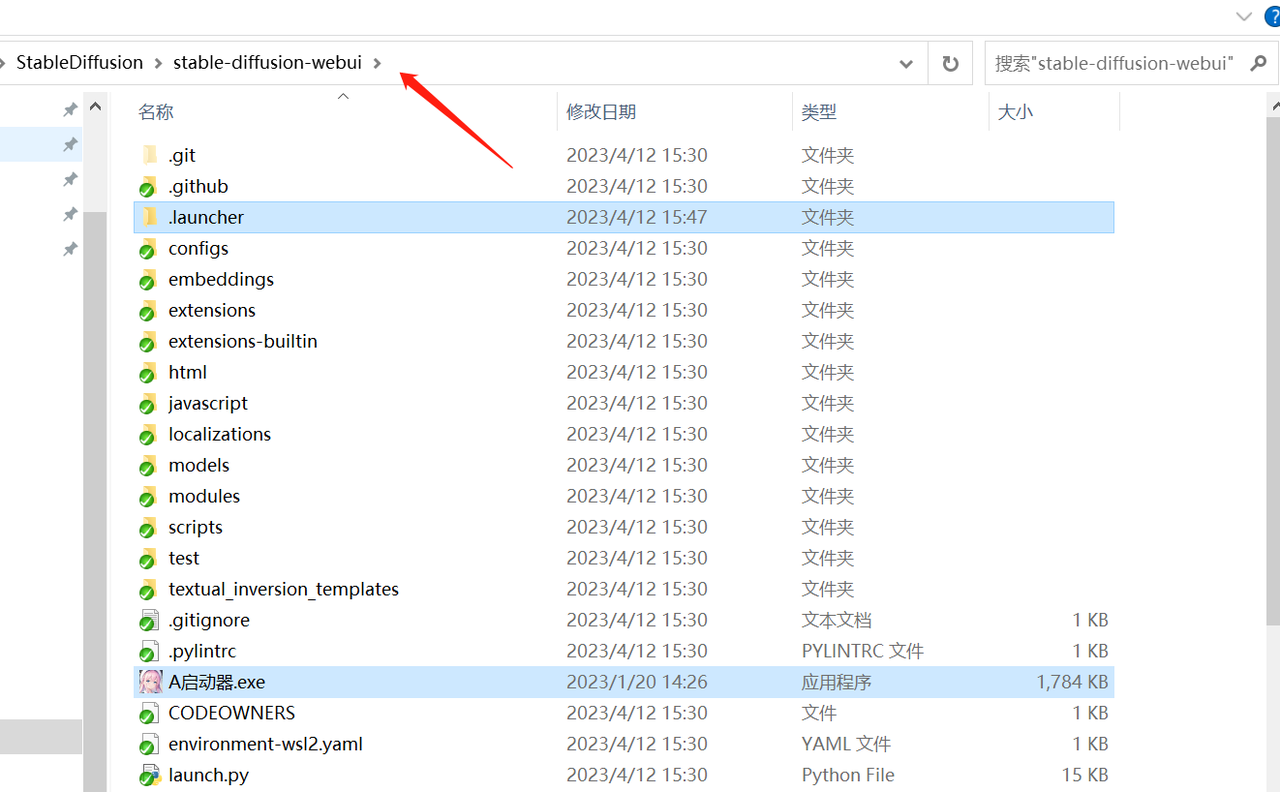Click the file list scroll-up arrow
The width and height of the screenshot is (1280, 792).
[1274, 106]
